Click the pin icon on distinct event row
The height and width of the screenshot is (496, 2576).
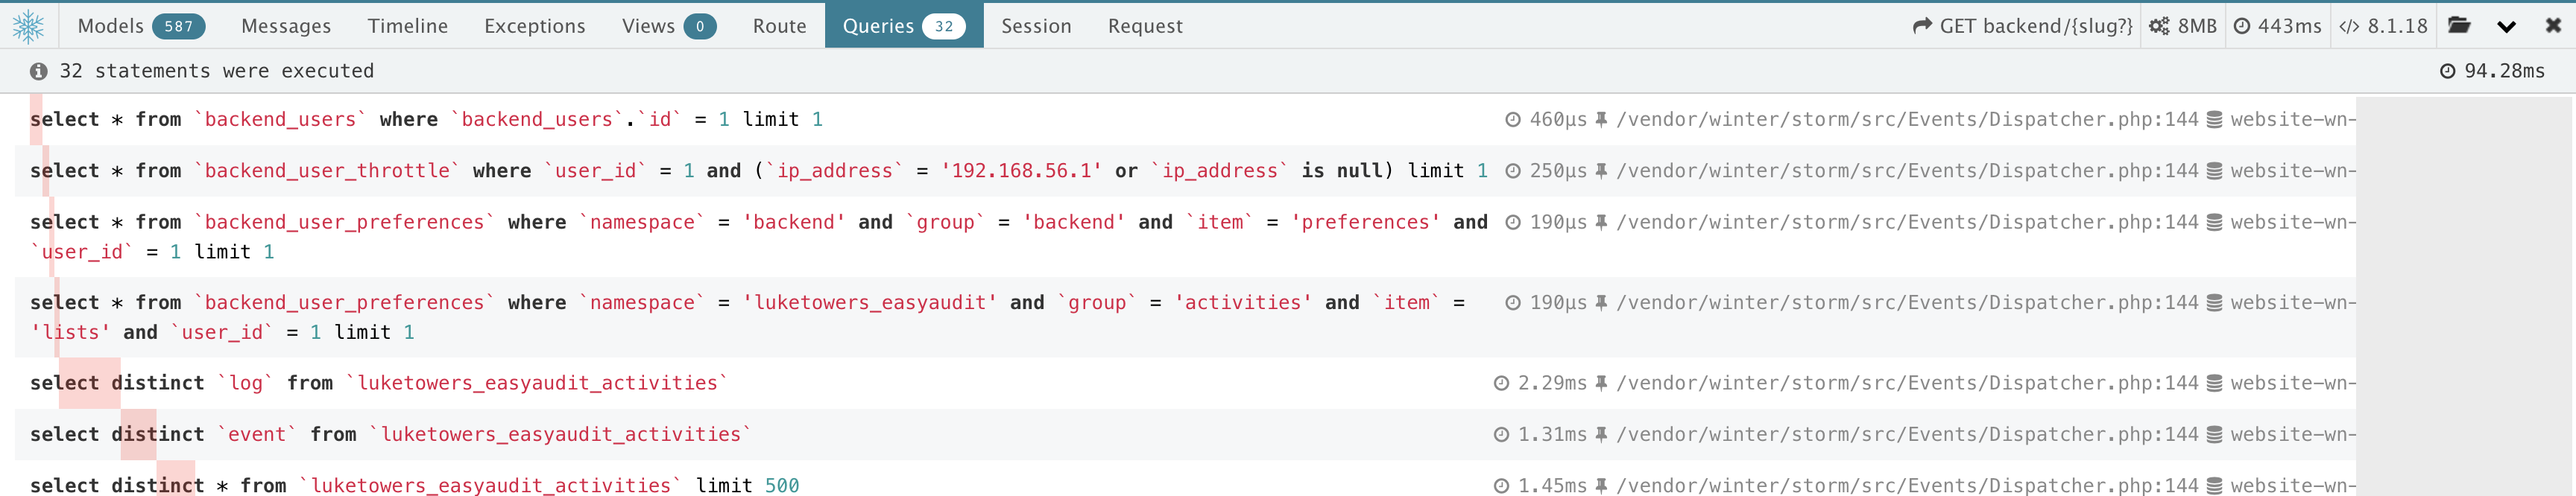[1601, 434]
